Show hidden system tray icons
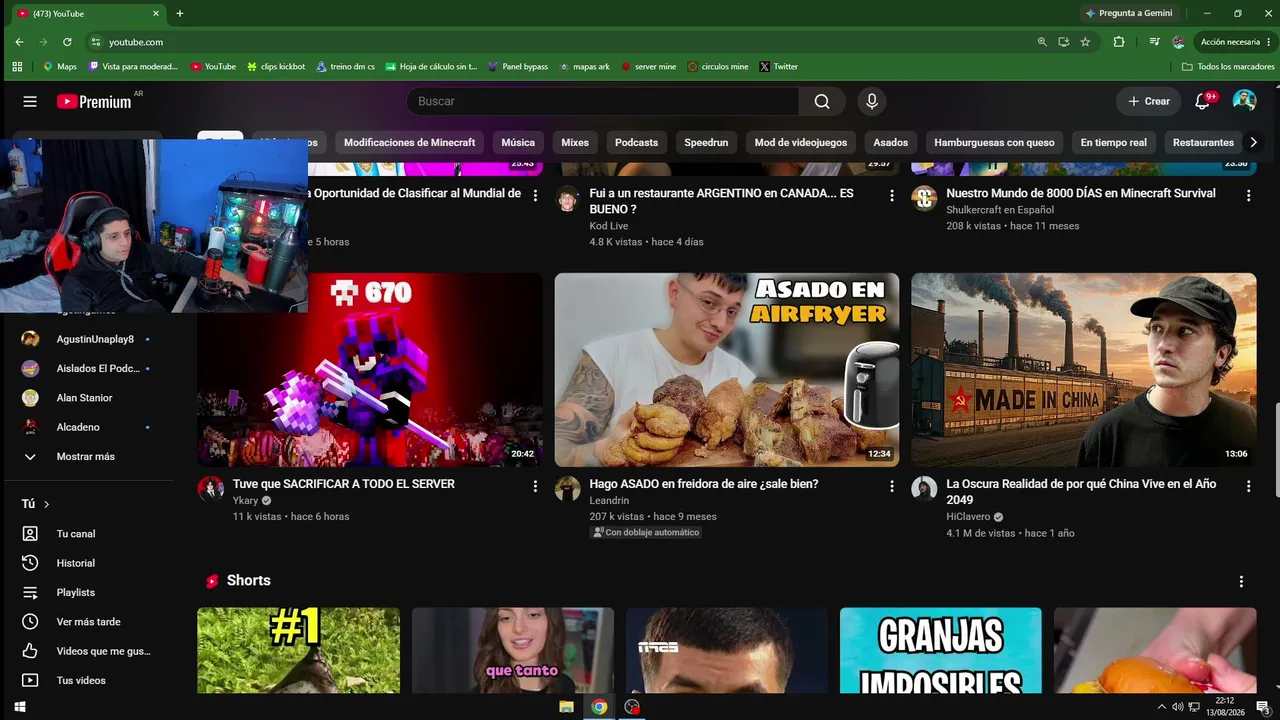This screenshot has height=720, width=1280. point(1161,707)
